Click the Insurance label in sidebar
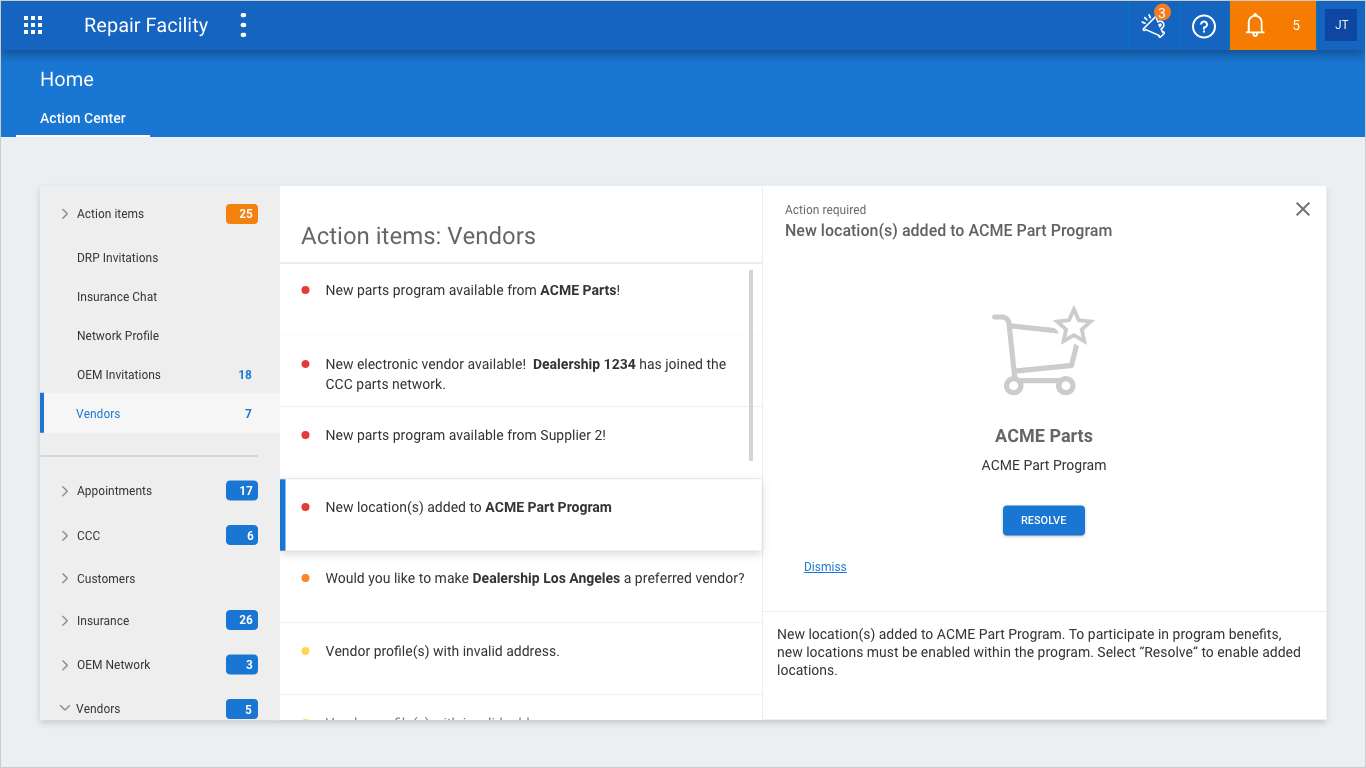1366x768 pixels. point(103,621)
